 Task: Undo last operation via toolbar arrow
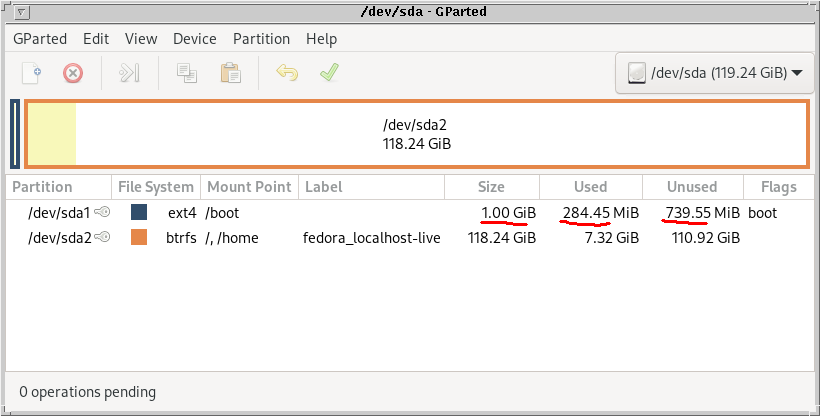(287, 73)
